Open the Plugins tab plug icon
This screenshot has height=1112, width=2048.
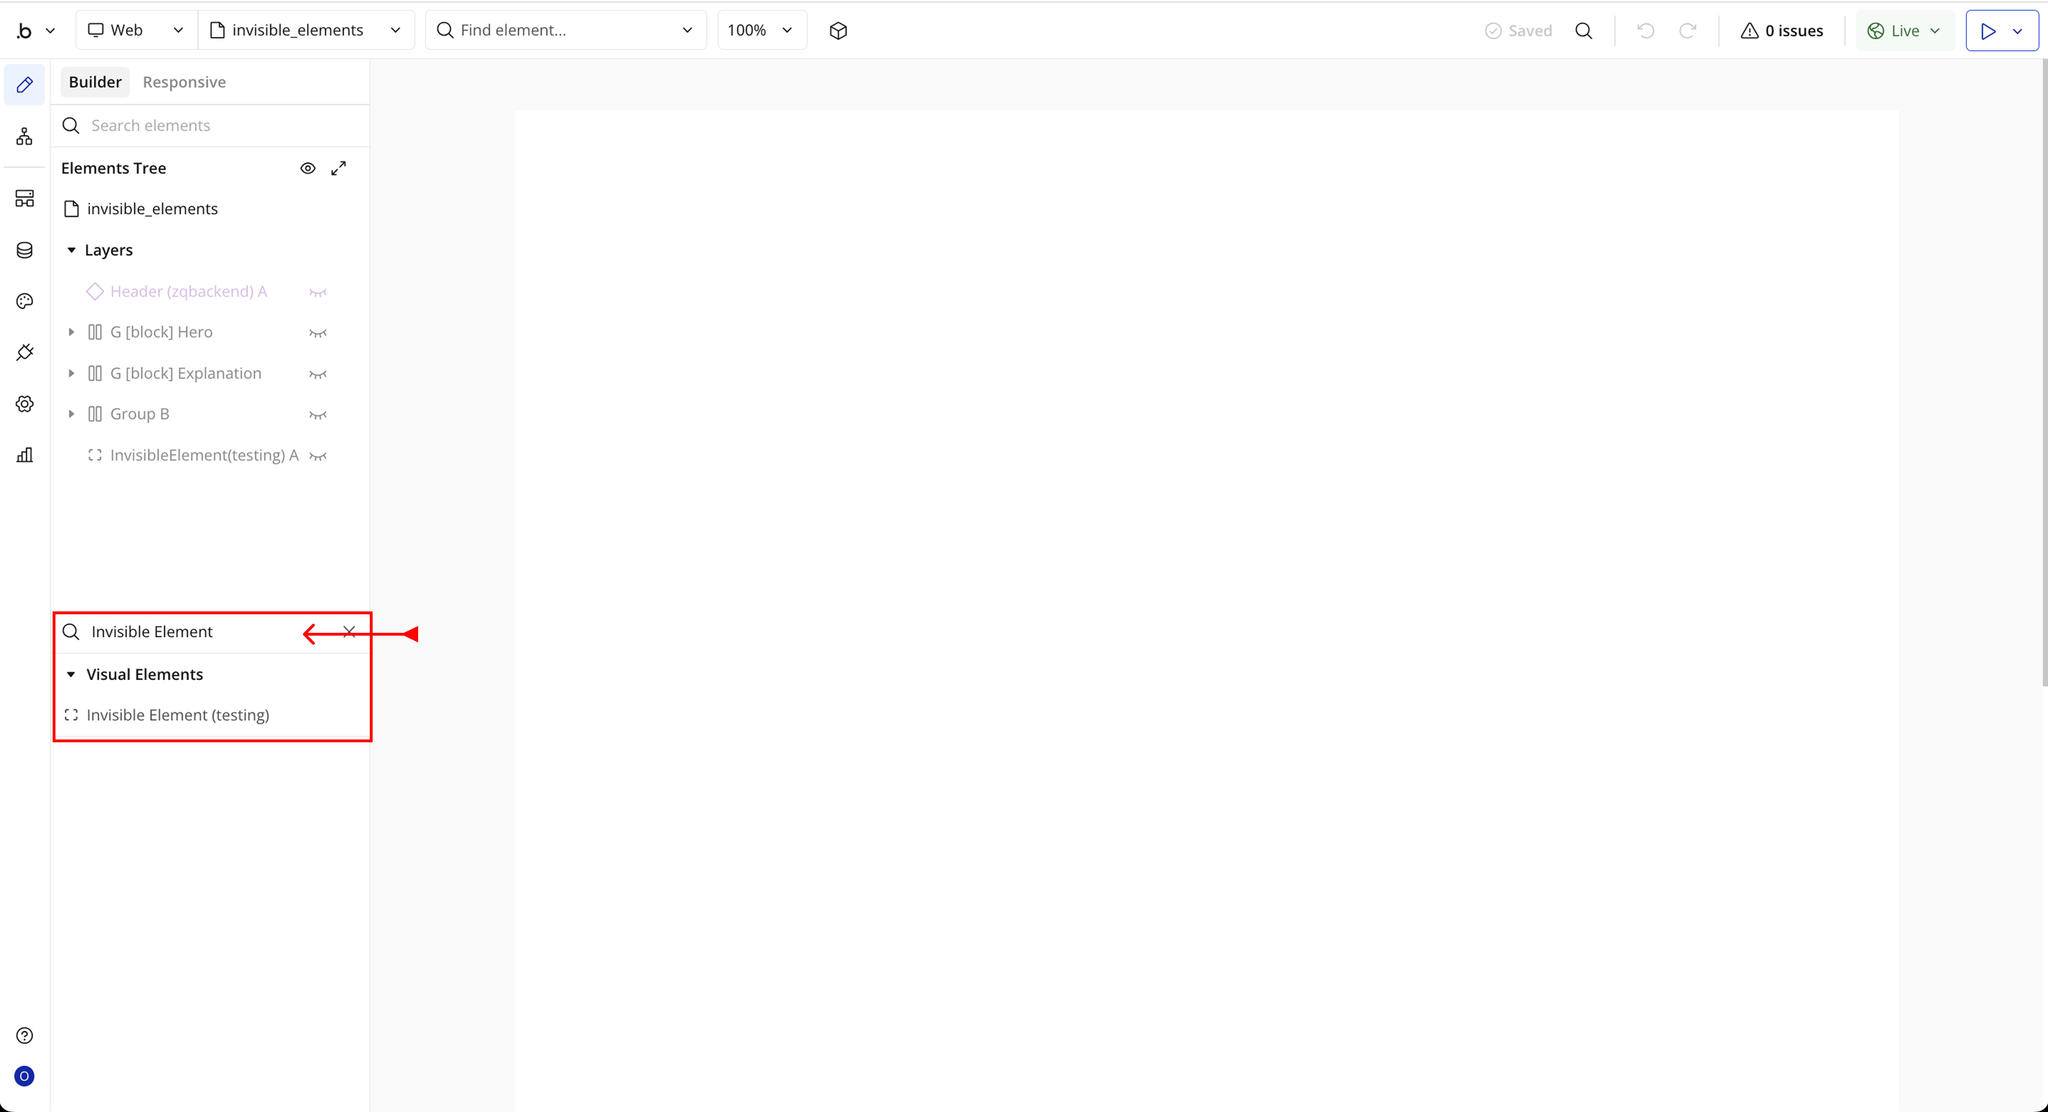point(24,353)
